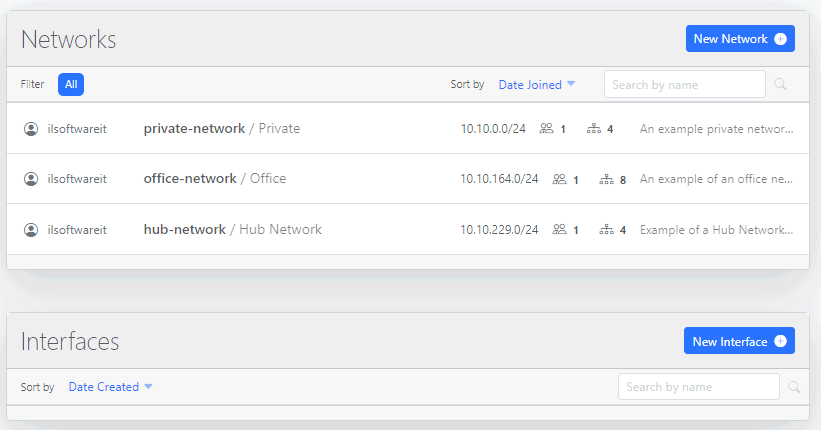Click the New Interface button

coord(738,341)
